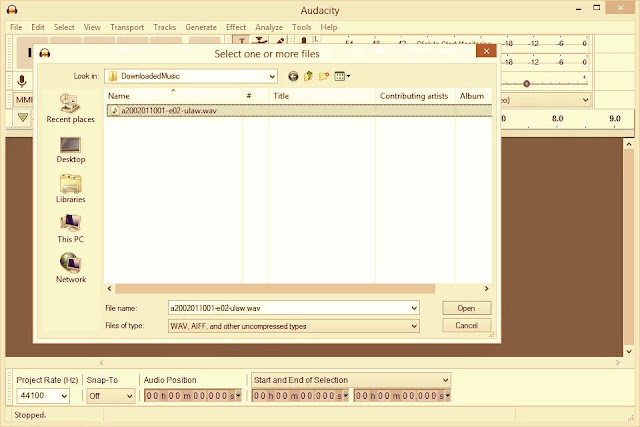Open the Help menu

329,27
